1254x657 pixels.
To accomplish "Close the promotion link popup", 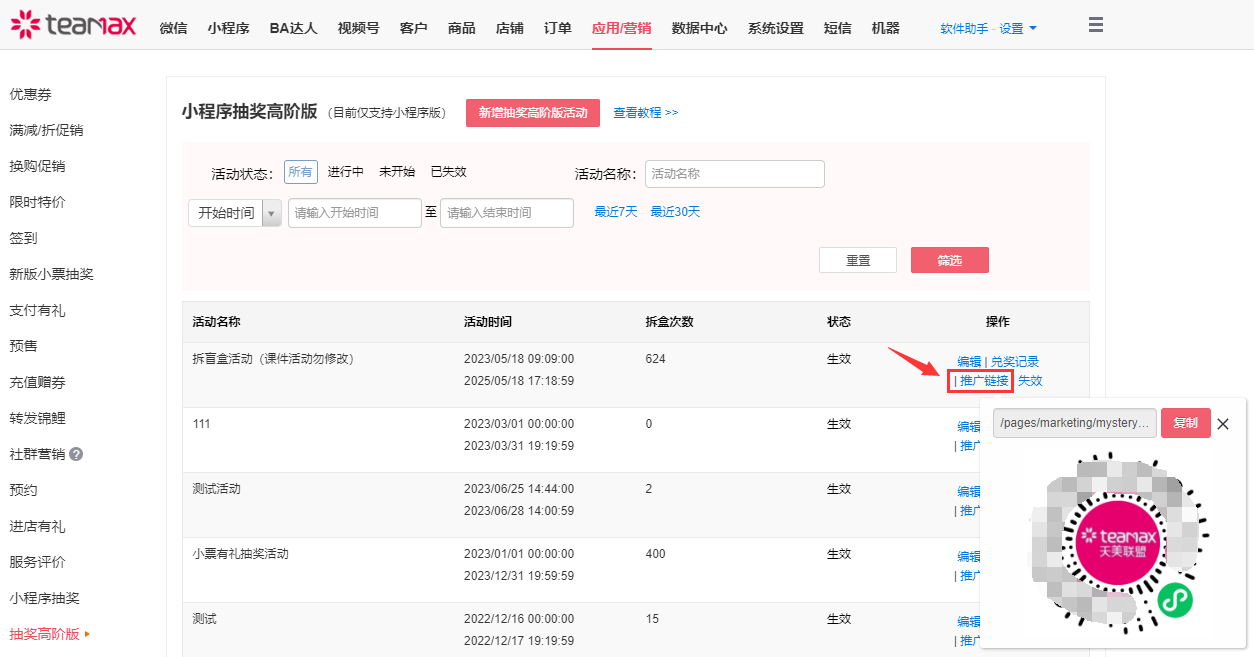I will 1223,424.
